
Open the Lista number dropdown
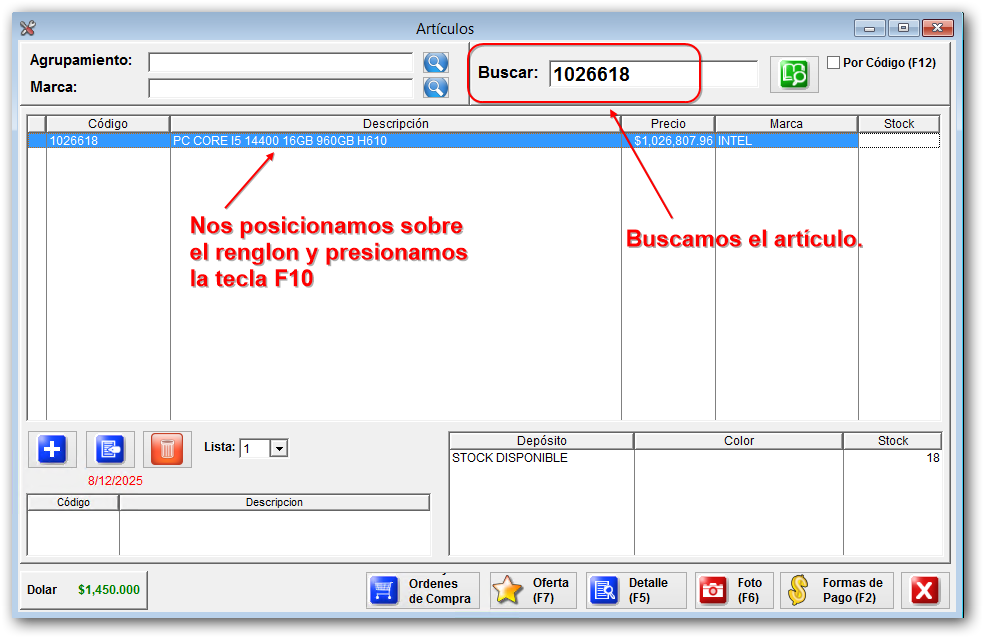[277, 449]
